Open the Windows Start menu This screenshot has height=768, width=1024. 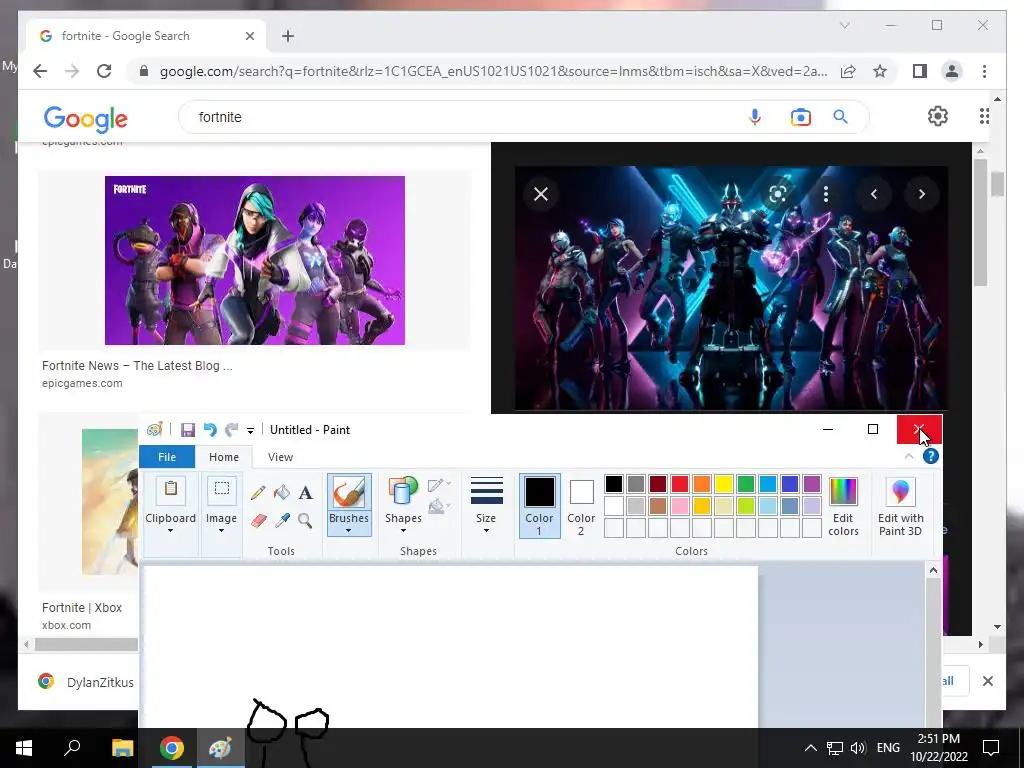[24, 748]
